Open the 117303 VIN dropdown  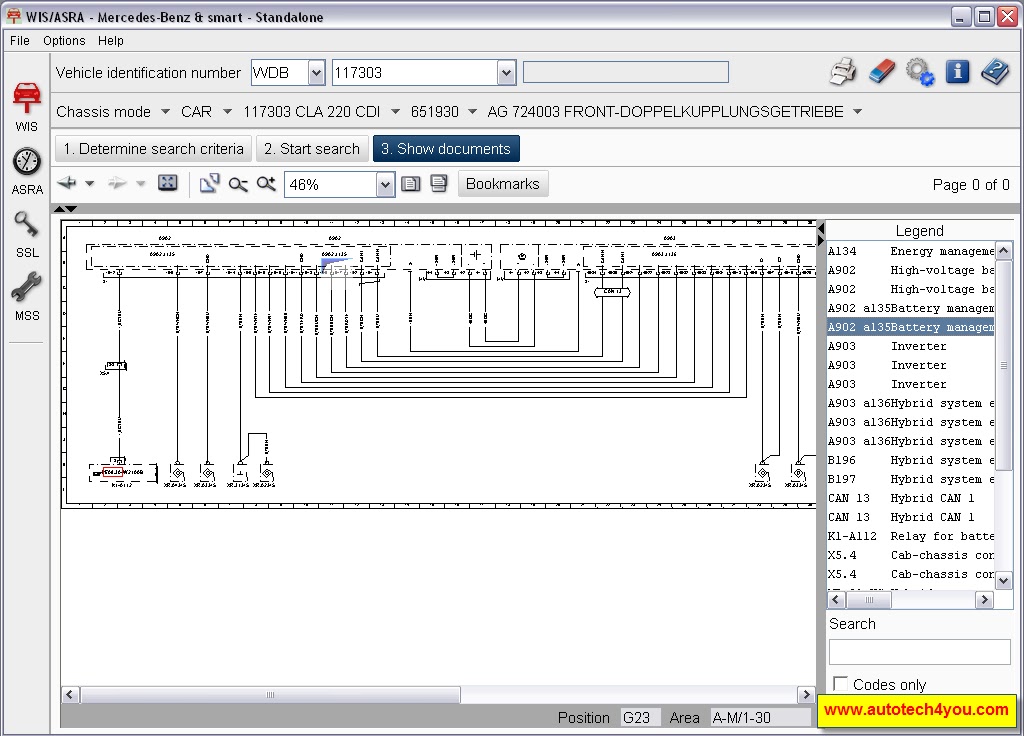[x=506, y=72]
